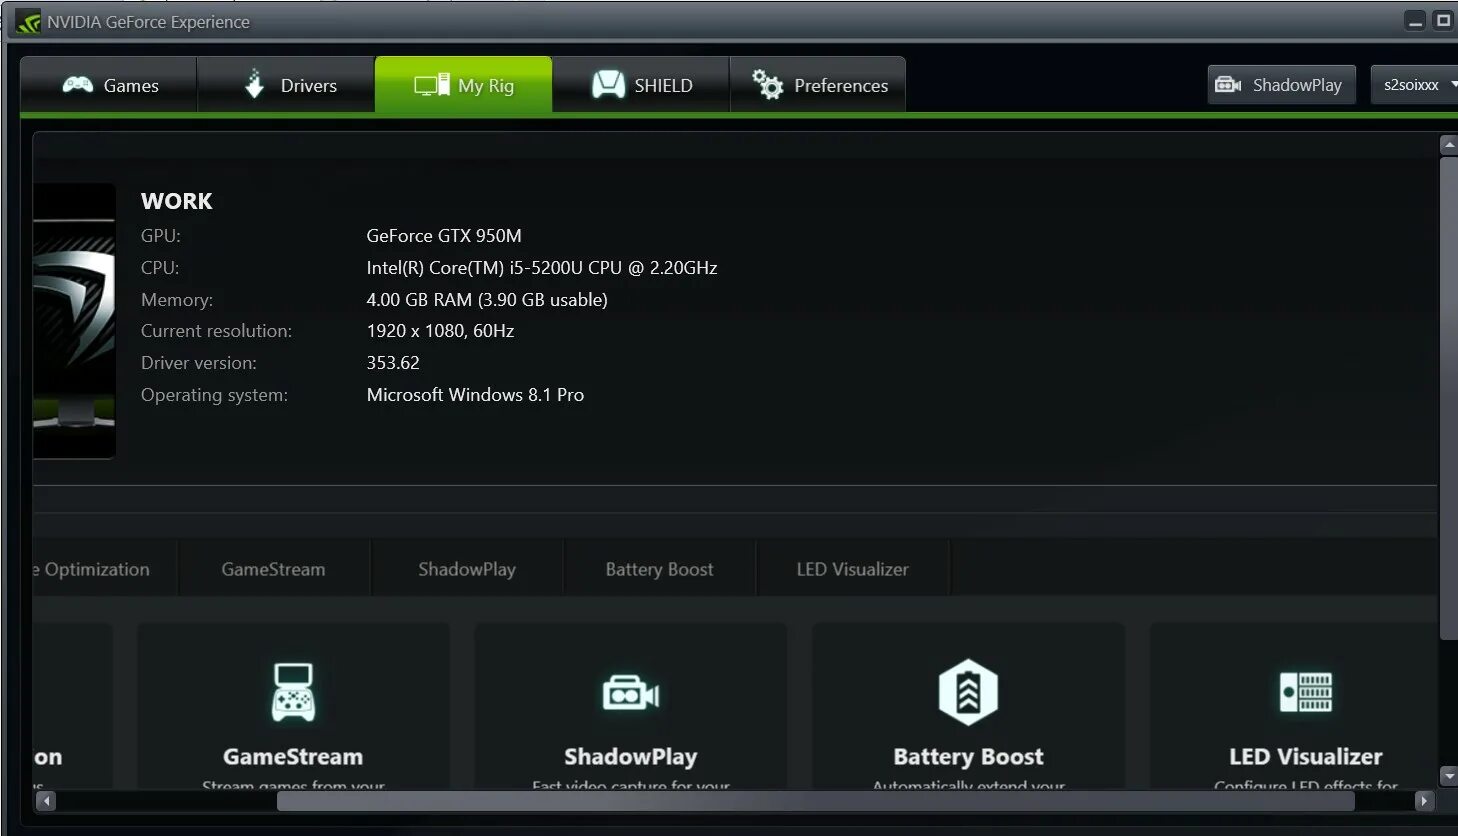Click the Driver version label

click(x=199, y=363)
